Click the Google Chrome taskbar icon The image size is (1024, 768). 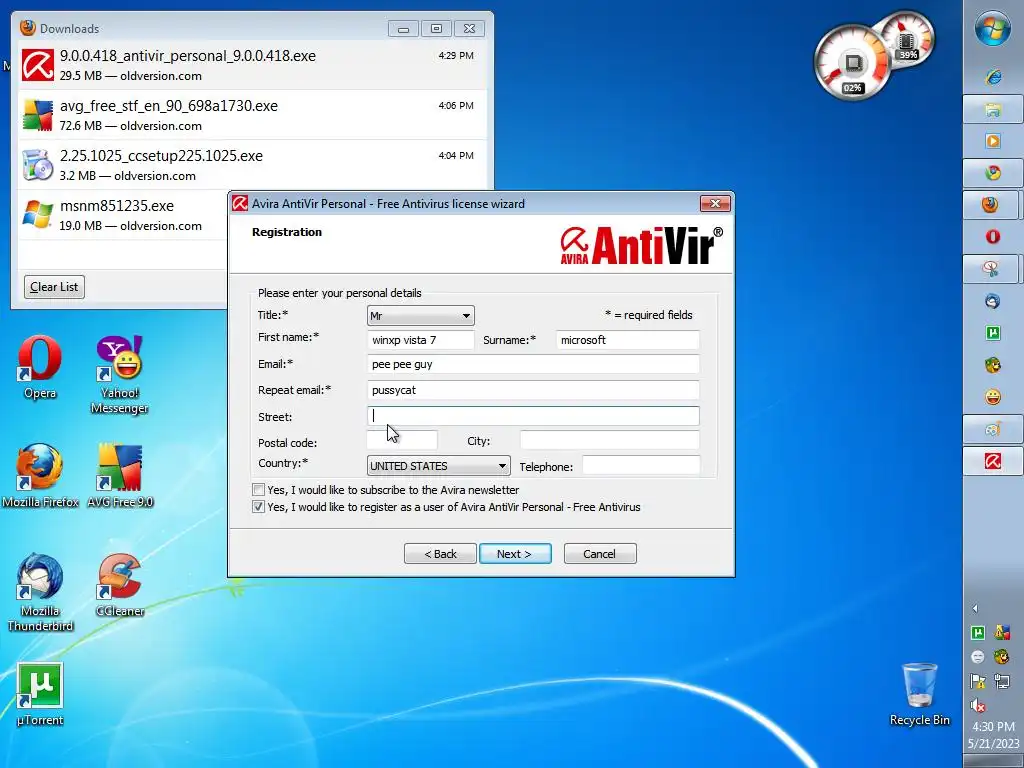tap(993, 173)
